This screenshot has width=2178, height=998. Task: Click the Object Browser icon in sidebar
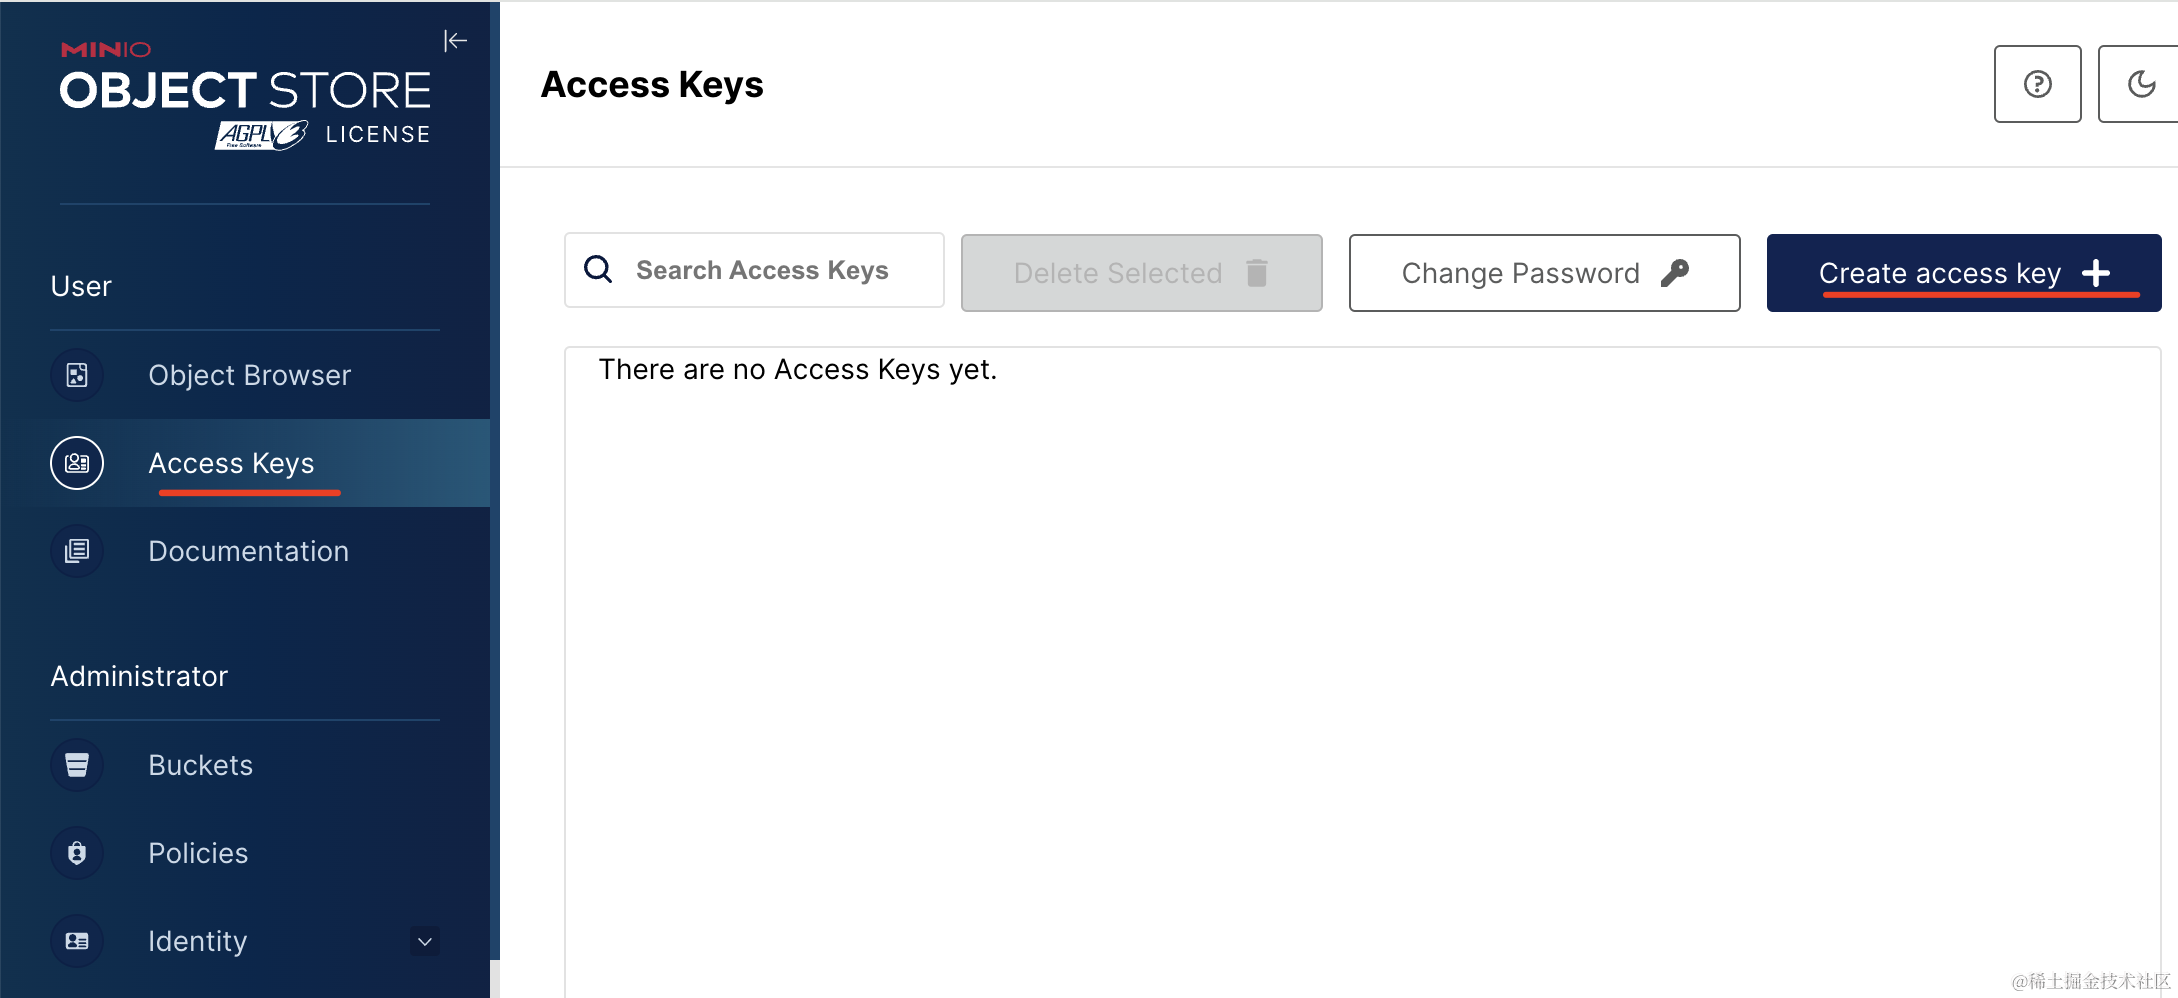coord(77,375)
